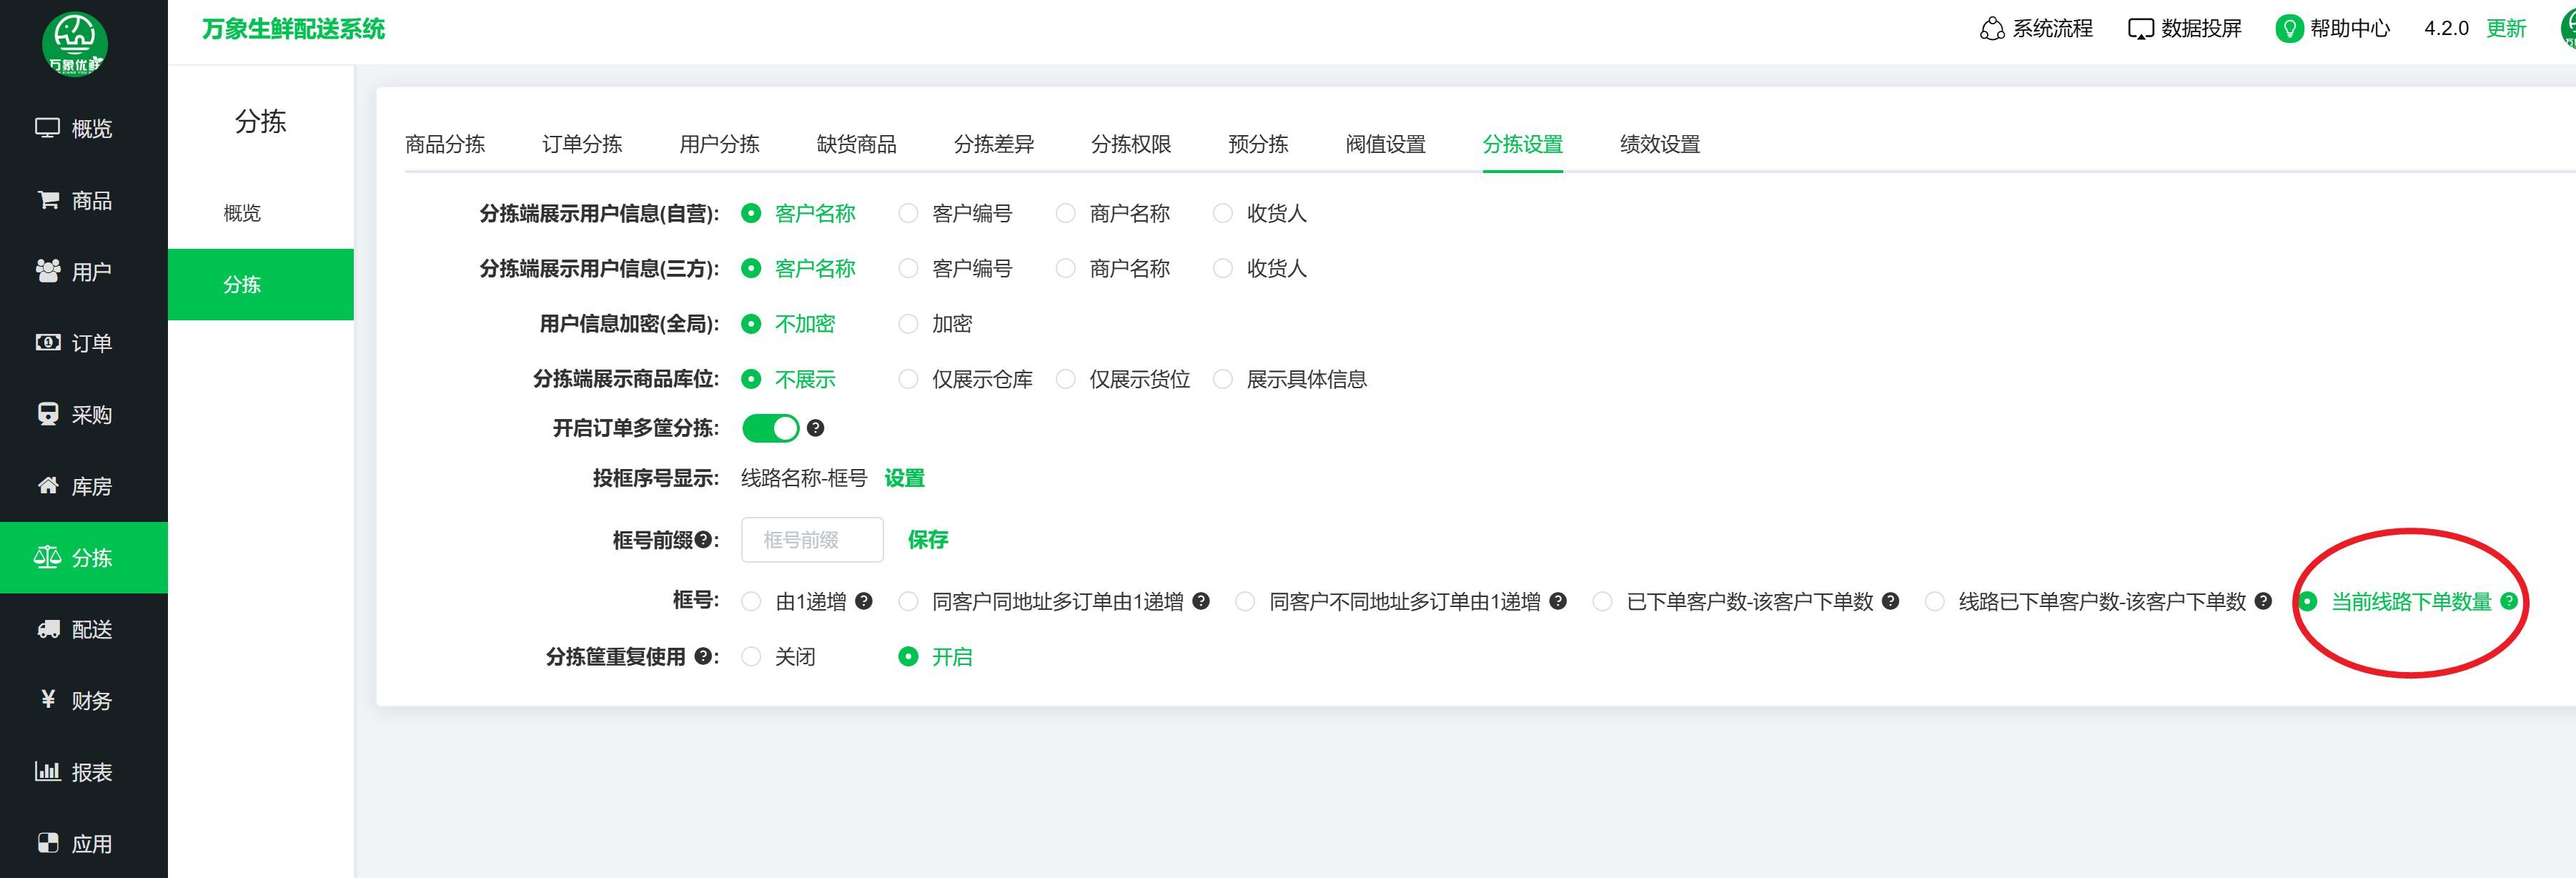Click the 概览 monitor icon in sidebar
The width and height of the screenshot is (2576, 878).
(x=47, y=128)
